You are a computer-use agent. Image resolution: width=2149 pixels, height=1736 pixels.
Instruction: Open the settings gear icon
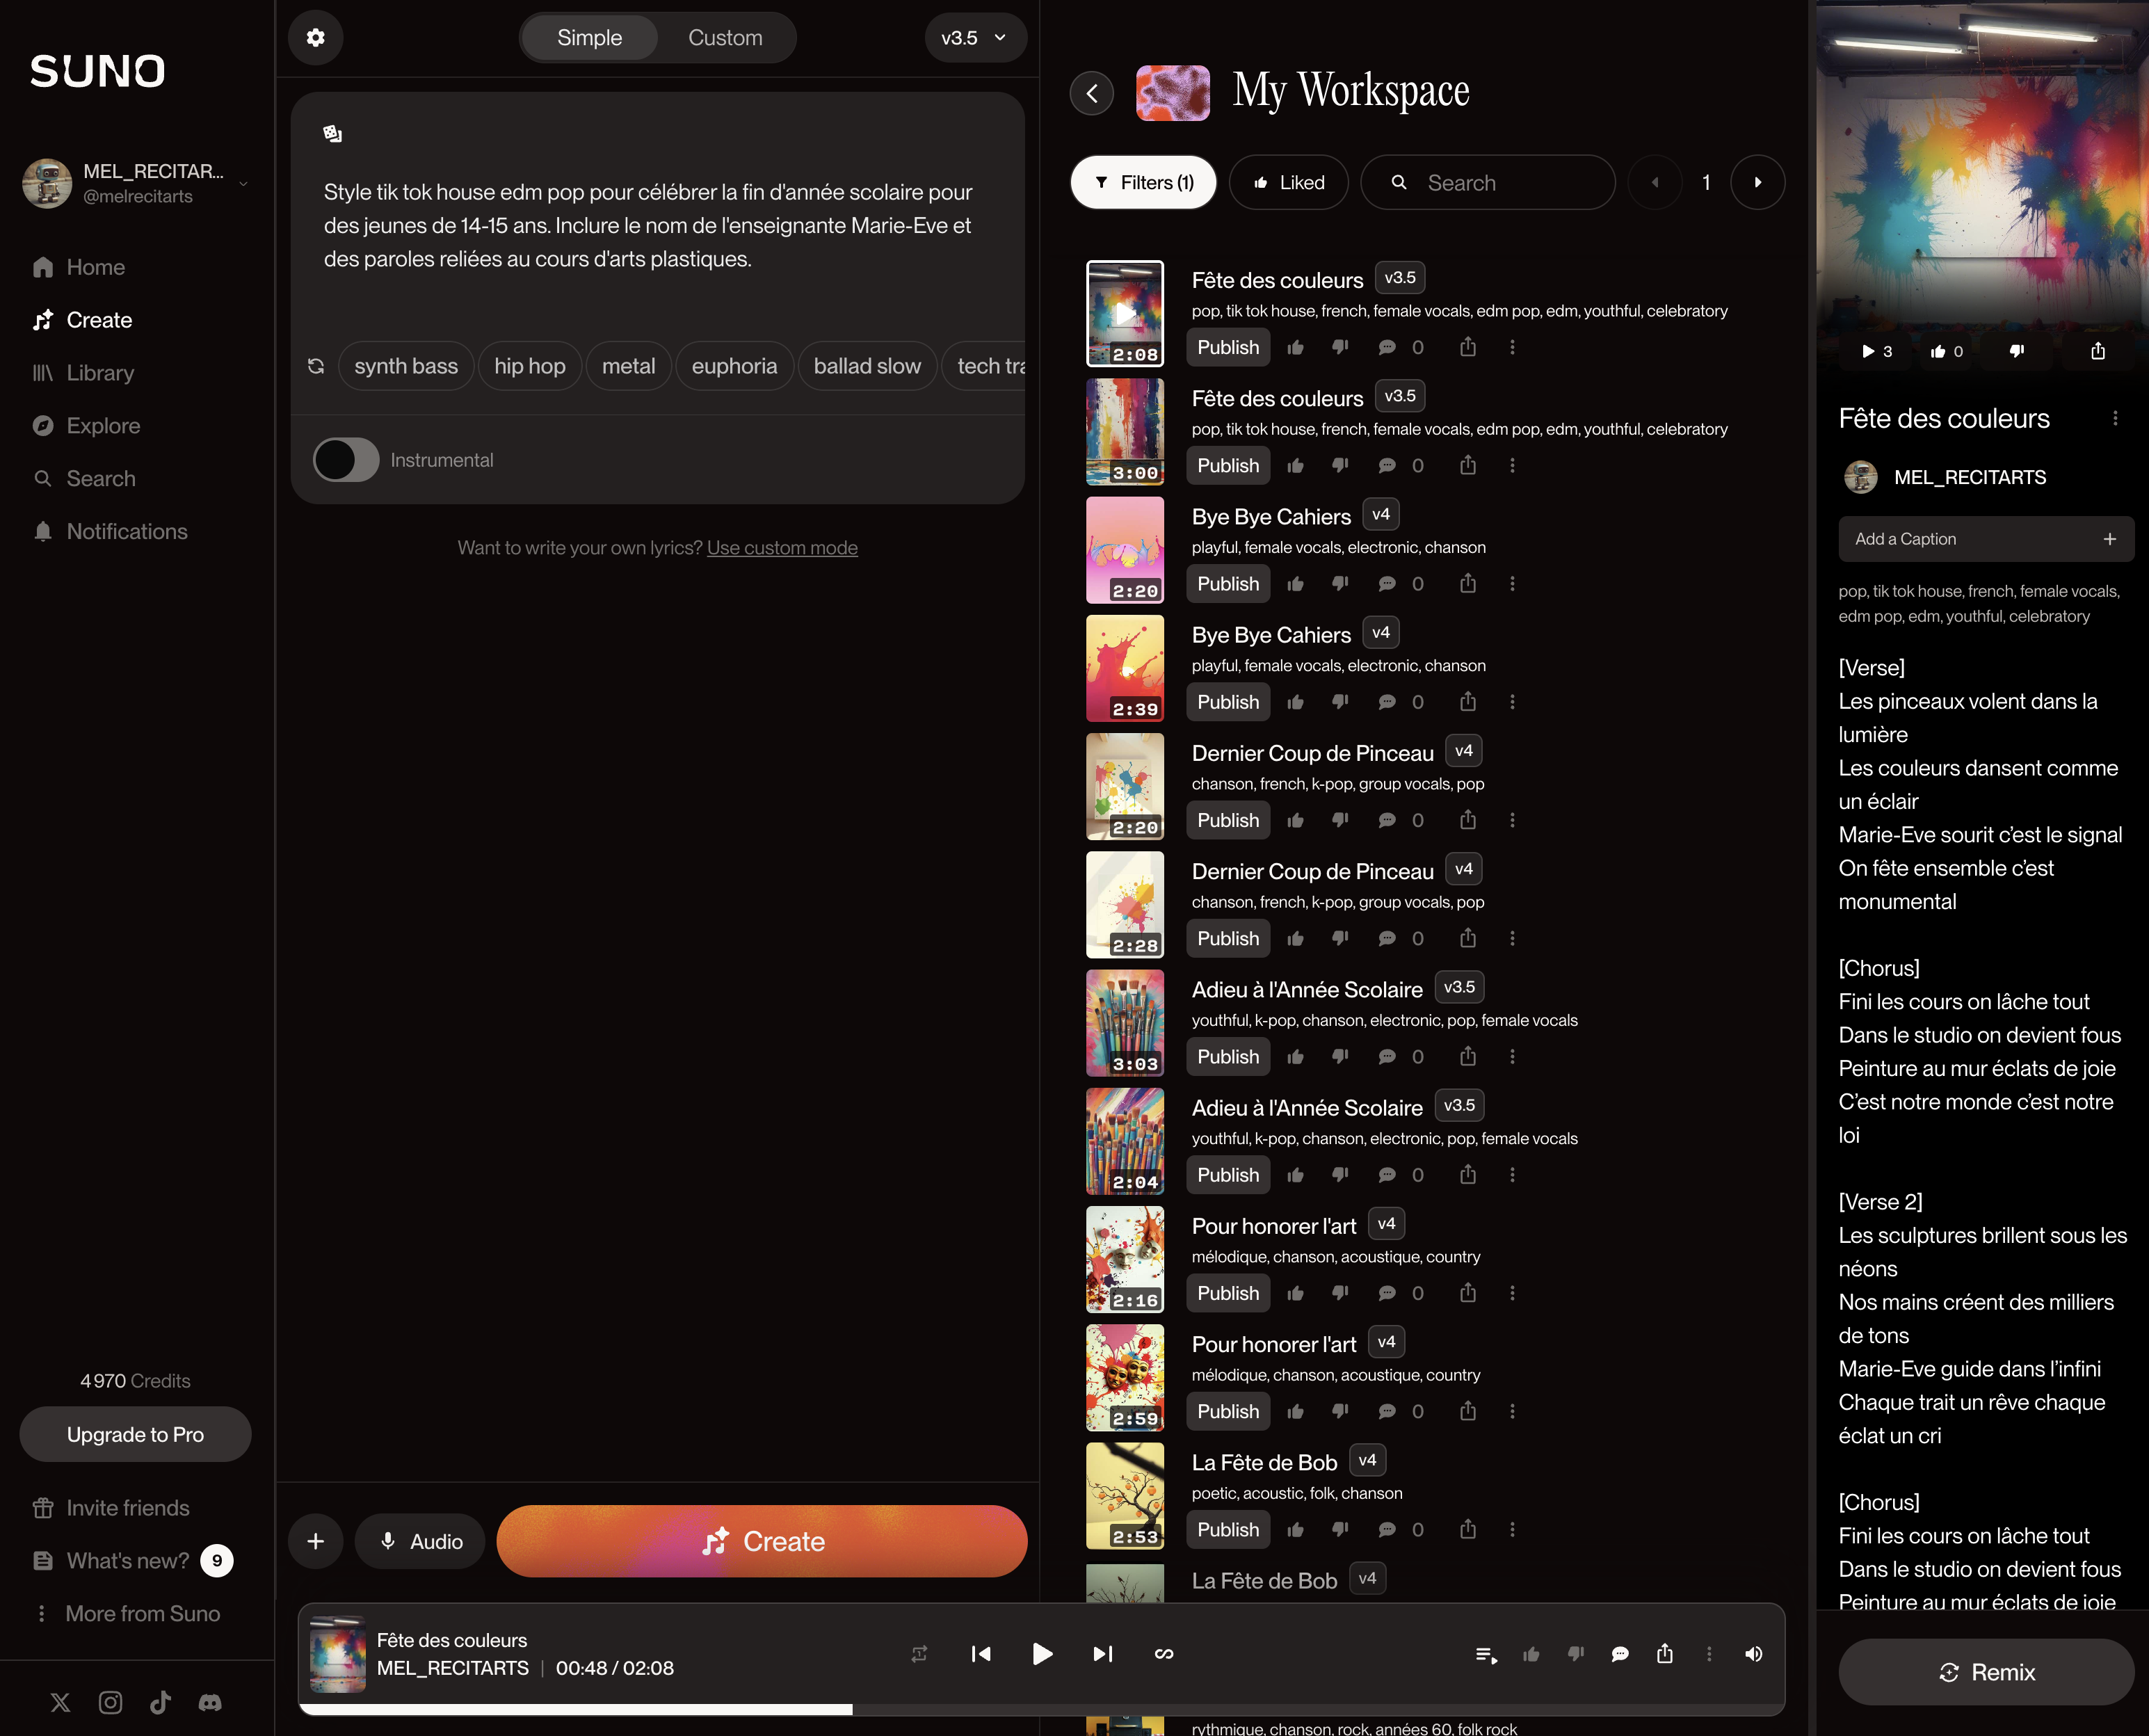point(315,37)
